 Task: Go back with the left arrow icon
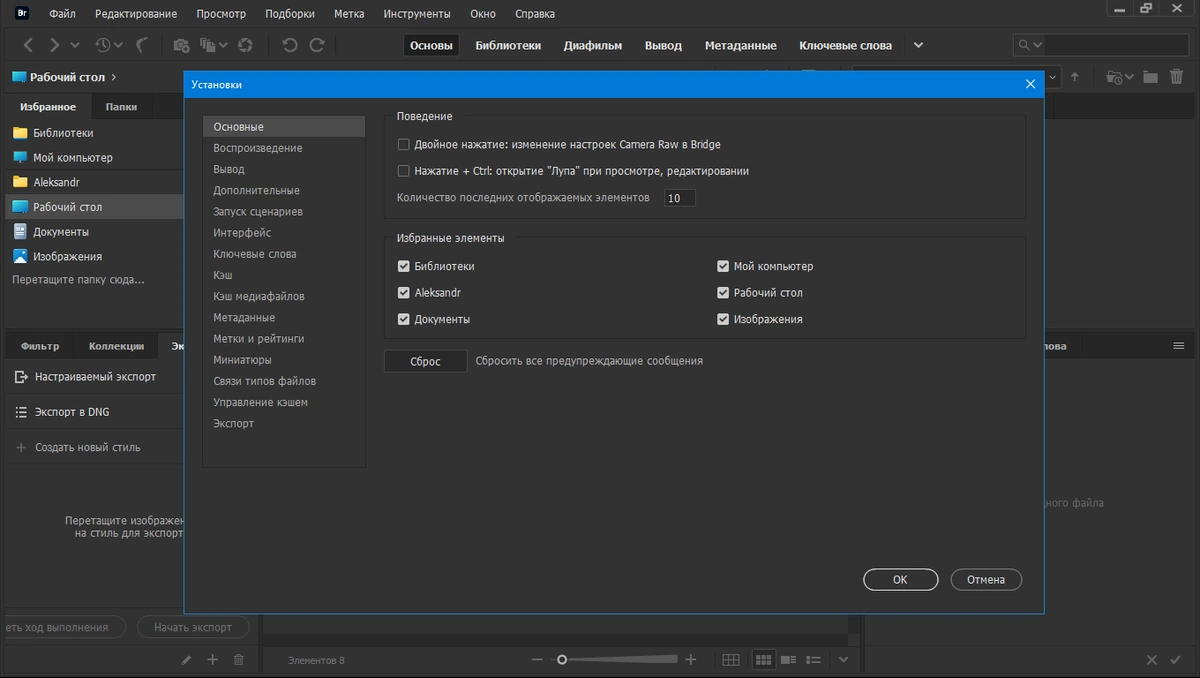[28, 45]
